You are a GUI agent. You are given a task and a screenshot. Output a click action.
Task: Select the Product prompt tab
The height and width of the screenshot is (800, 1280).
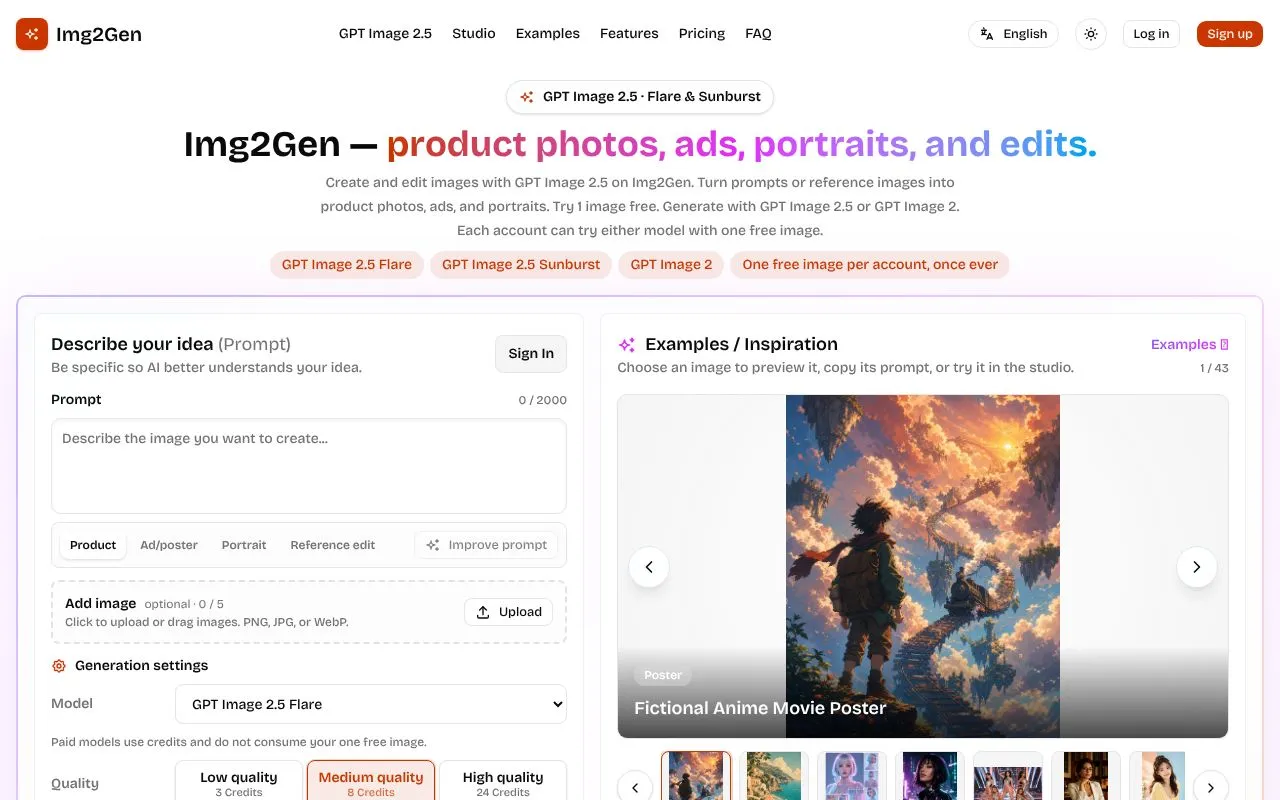[93, 545]
